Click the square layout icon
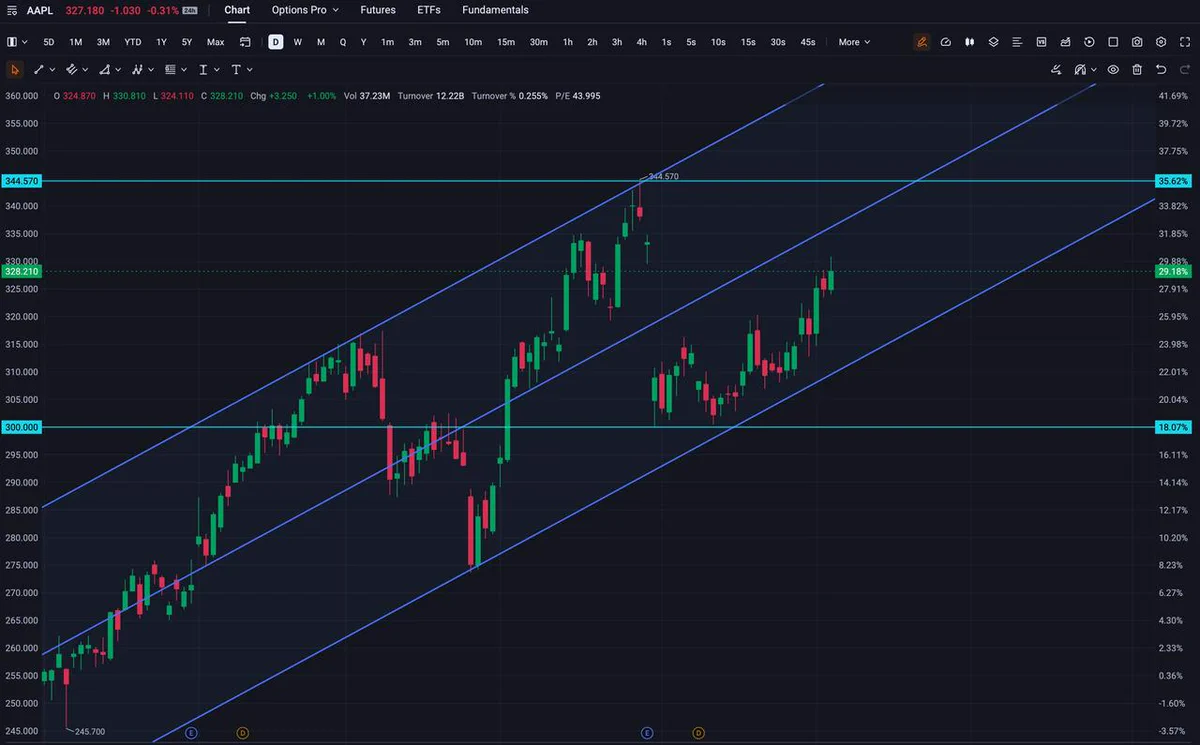1200x745 pixels. tap(1114, 42)
